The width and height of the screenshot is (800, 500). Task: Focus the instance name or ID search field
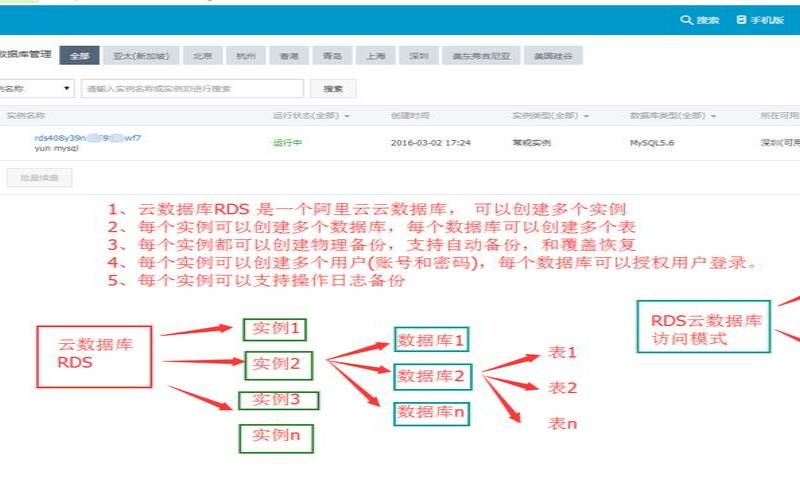coord(192,88)
